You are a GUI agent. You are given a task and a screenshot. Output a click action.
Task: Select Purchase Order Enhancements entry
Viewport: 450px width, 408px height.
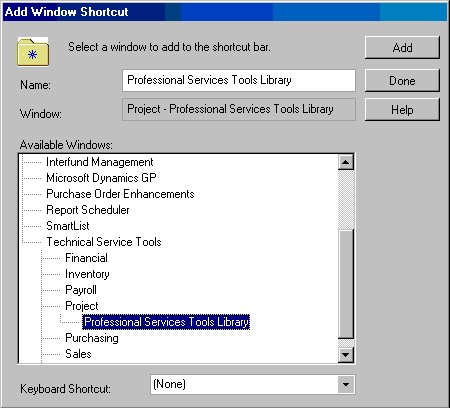coord(120,194)
